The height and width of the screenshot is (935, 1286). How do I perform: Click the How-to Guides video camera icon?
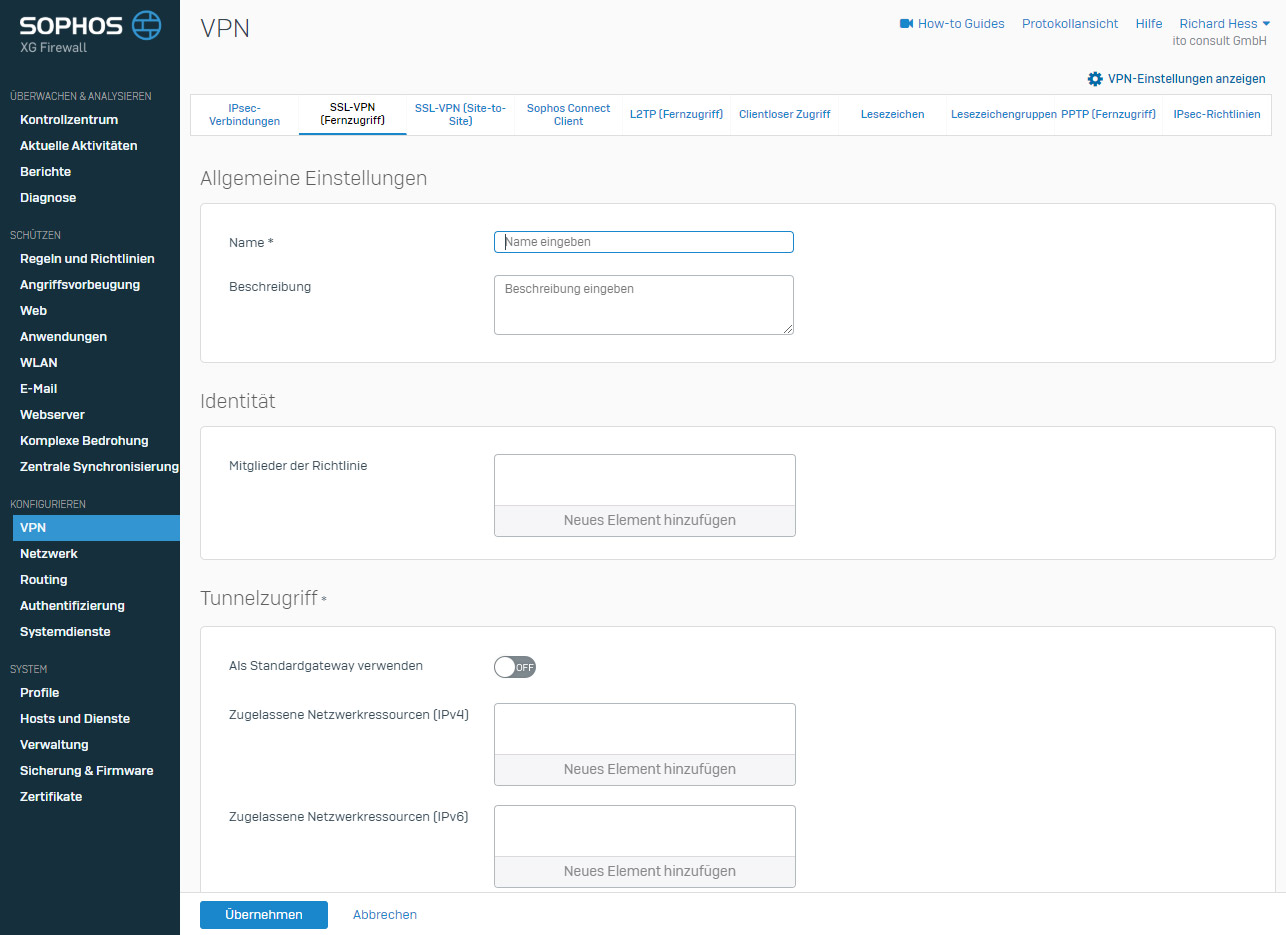tap(906, 23)
